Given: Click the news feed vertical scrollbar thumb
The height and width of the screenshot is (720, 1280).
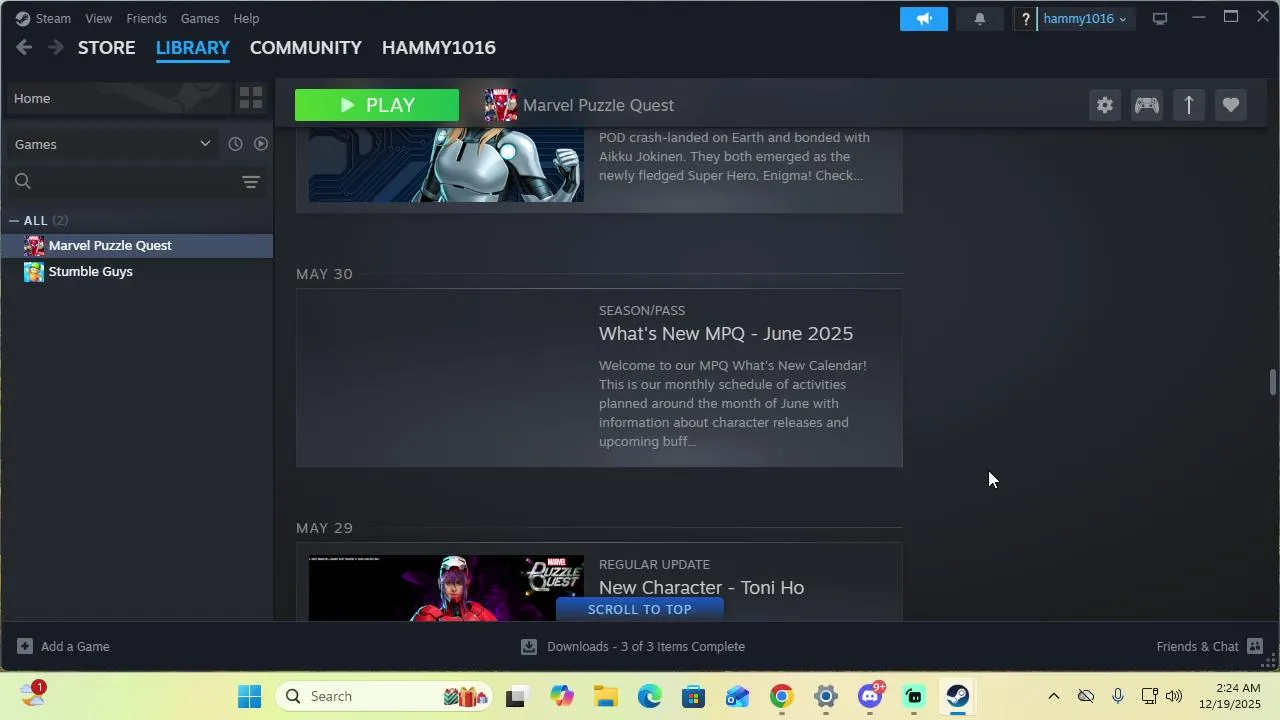Looking at the screenshot, I should pos(1273,383).
